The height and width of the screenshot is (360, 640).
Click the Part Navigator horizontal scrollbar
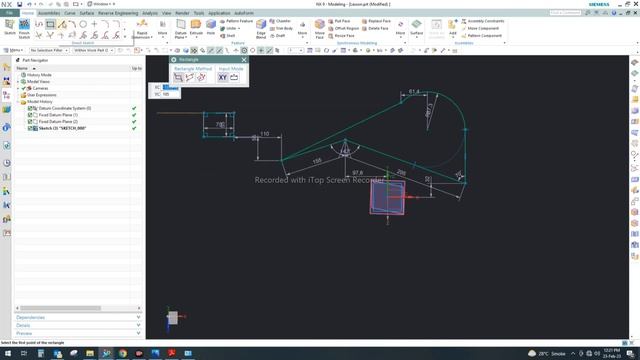coord(60,308)
